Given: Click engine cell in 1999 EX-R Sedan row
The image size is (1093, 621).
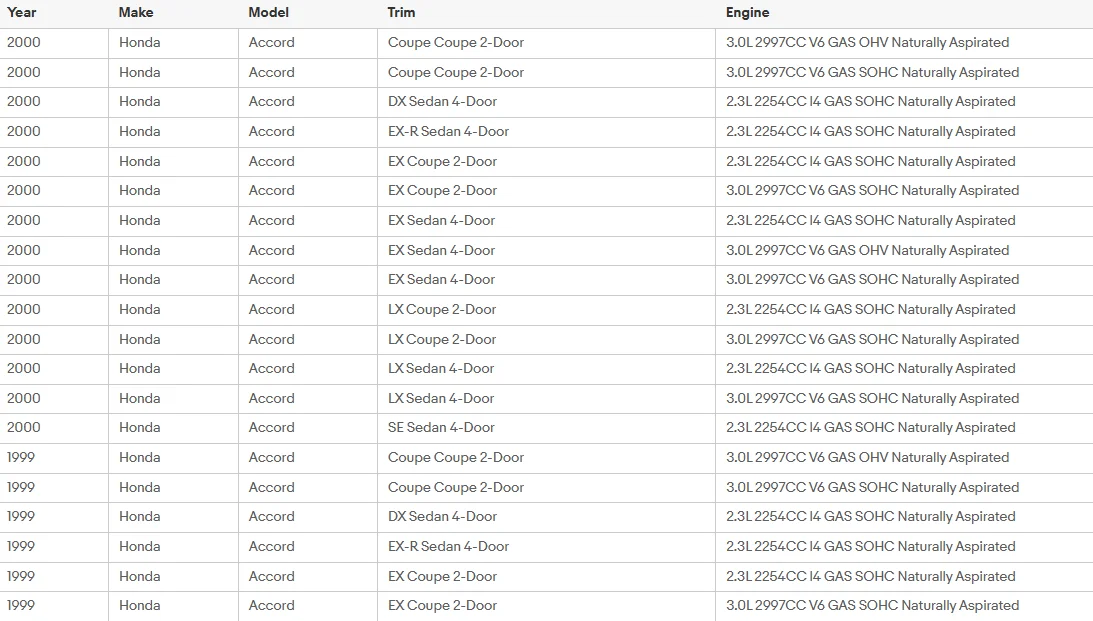Looking at the screenshot, I should tap(904, 547).
